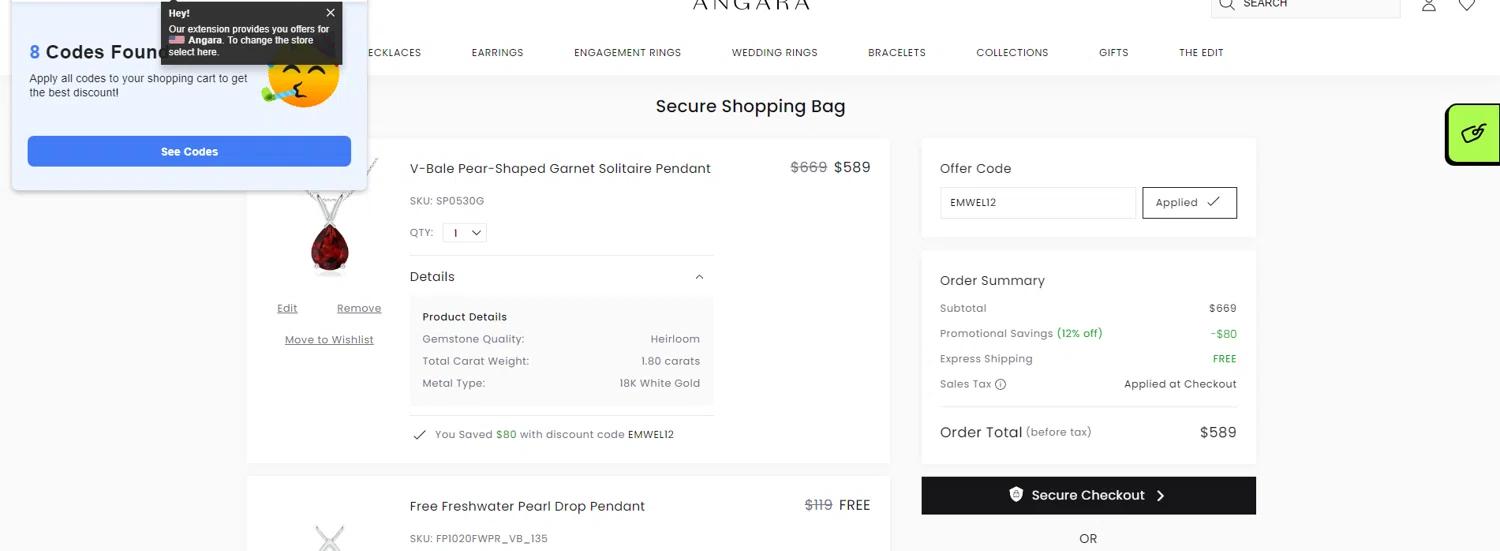
Task: Collapse the Details section chevron
Action: (699, 277)
